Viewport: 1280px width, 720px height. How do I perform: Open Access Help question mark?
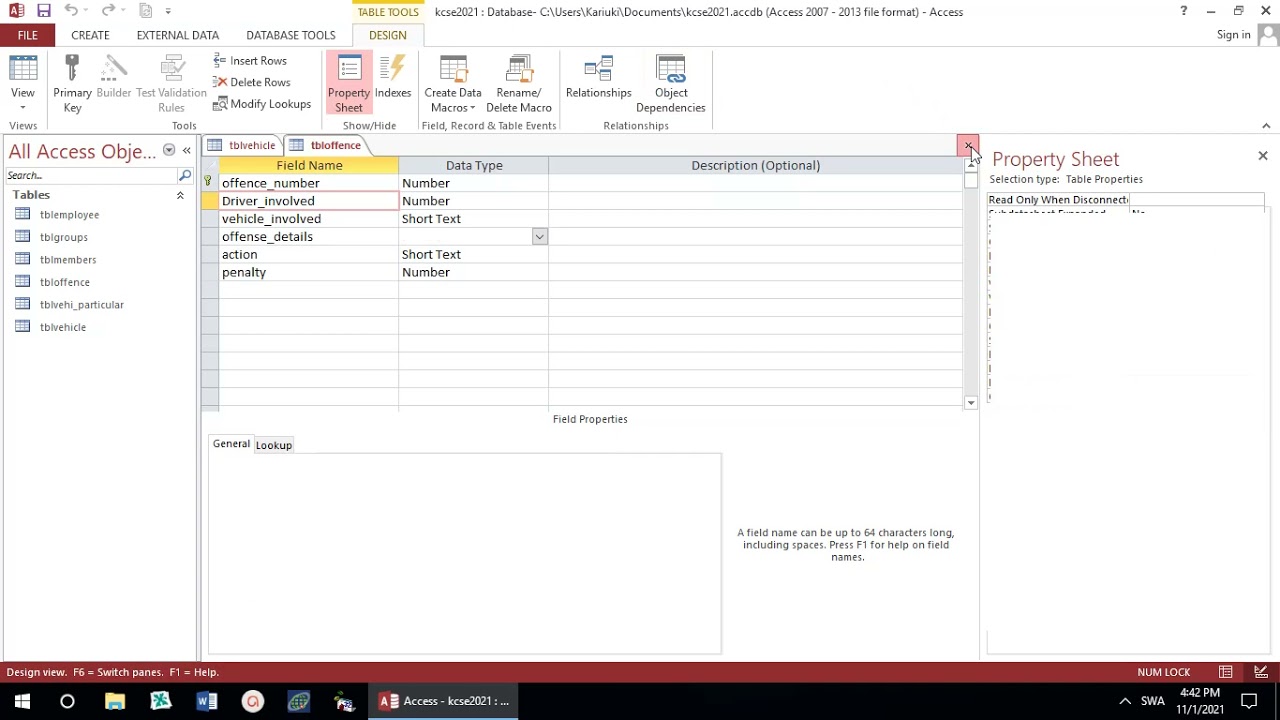[1183, 11]
